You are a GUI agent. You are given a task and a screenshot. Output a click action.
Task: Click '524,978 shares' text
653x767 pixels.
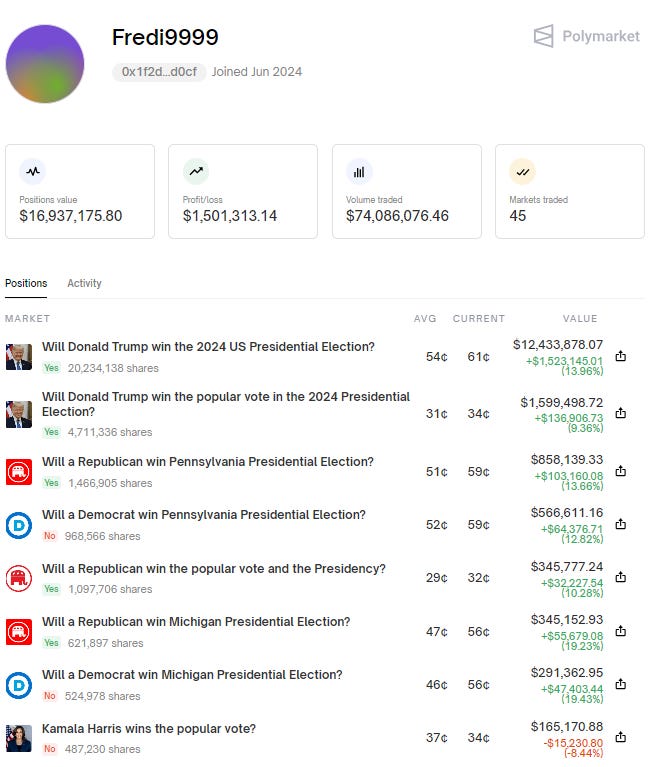pos(102,696)
